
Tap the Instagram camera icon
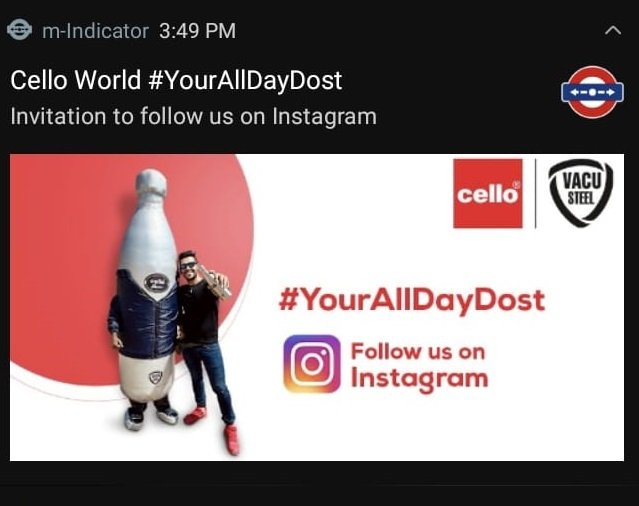(312, 364)
